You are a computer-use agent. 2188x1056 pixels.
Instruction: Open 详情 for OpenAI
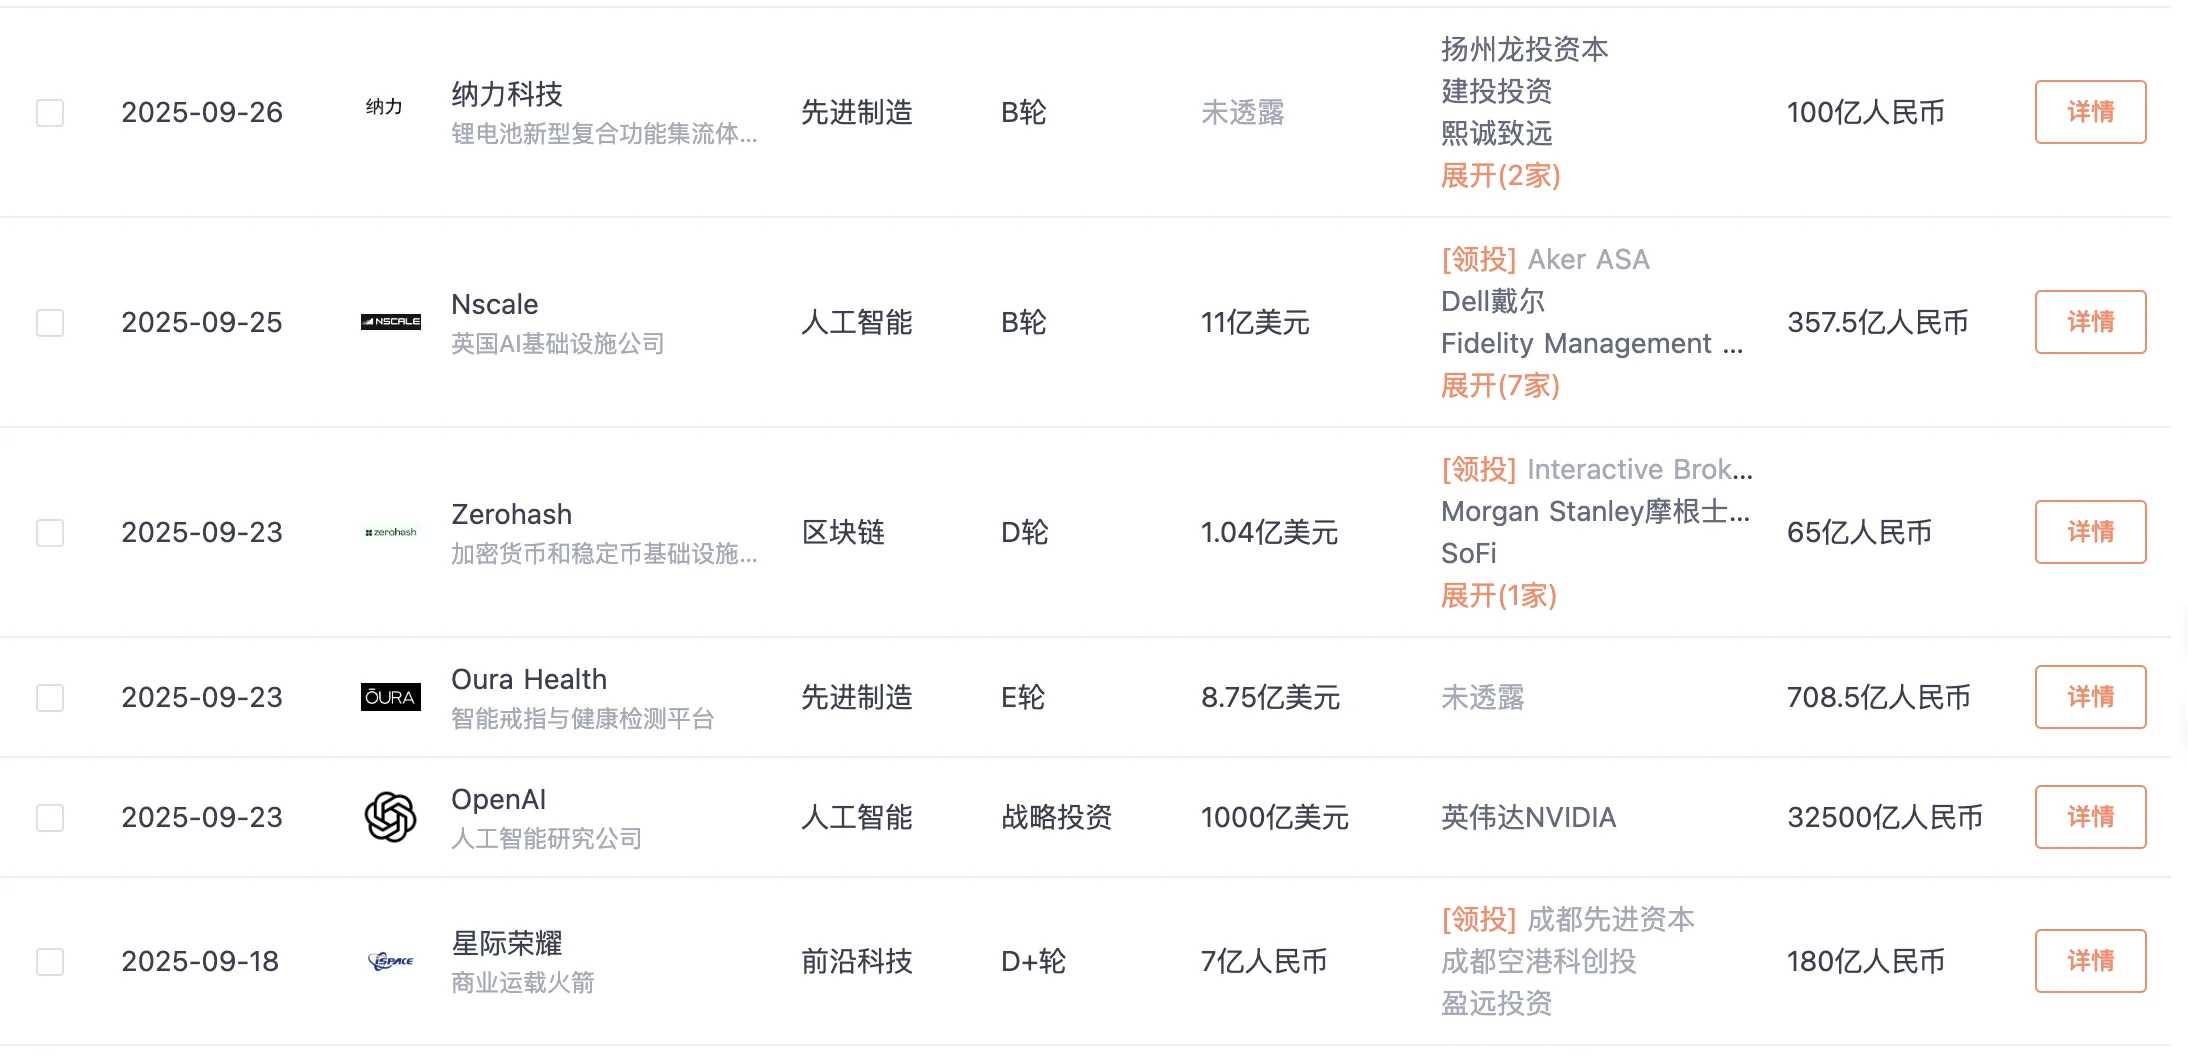(2090, 817)
